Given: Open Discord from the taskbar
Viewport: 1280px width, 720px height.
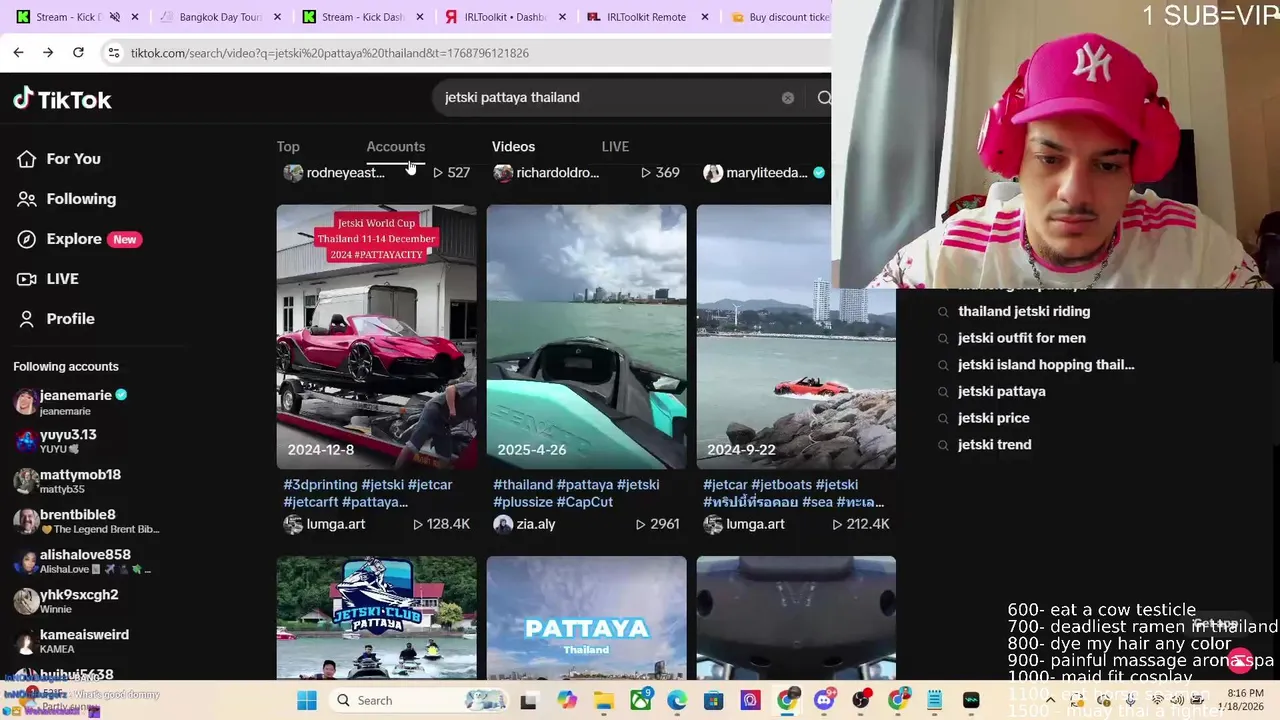Looking at the screenshot, I should coord(824,700).
